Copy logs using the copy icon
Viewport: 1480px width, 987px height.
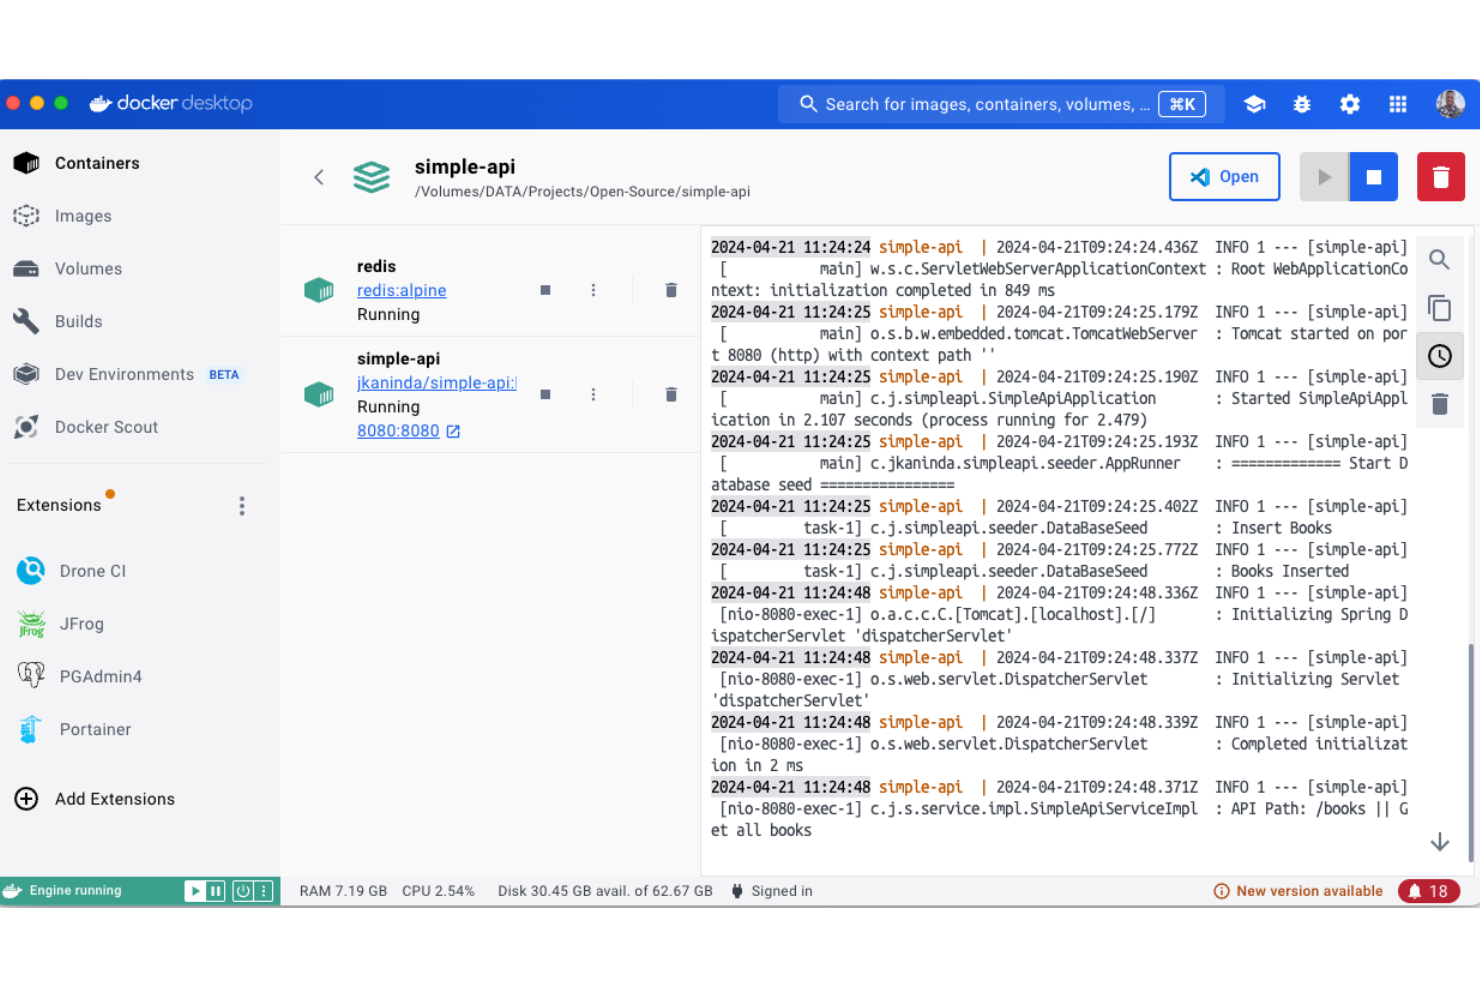pos(1440,308)
